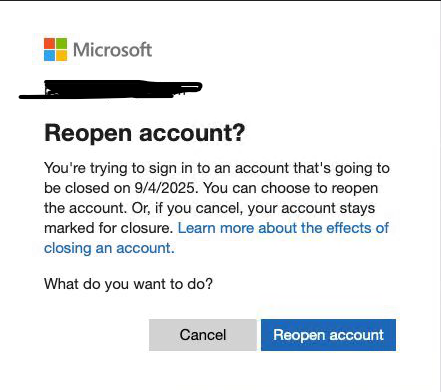Click the "marked for closure." text
The image size is (441, 392).
(x=109, y=228)
